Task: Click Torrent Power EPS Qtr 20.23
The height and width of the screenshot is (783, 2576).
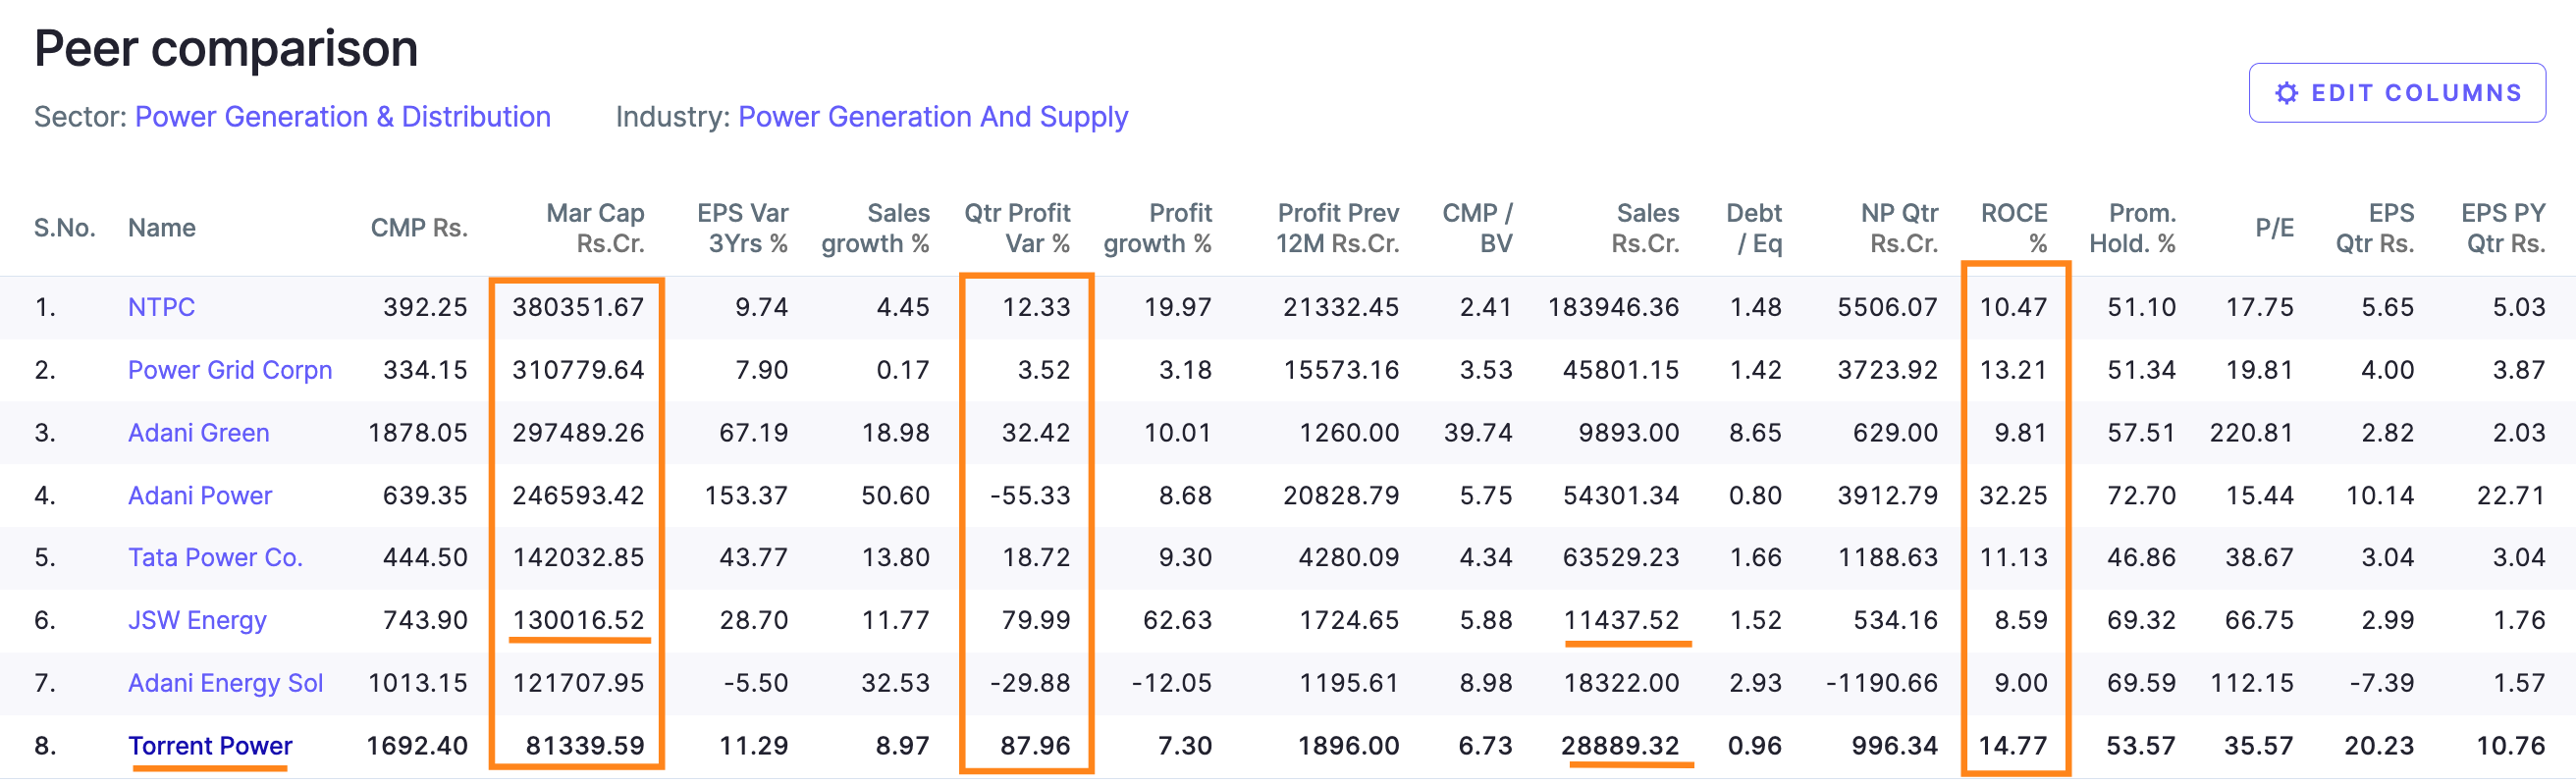Action: tap(2379, 746)
